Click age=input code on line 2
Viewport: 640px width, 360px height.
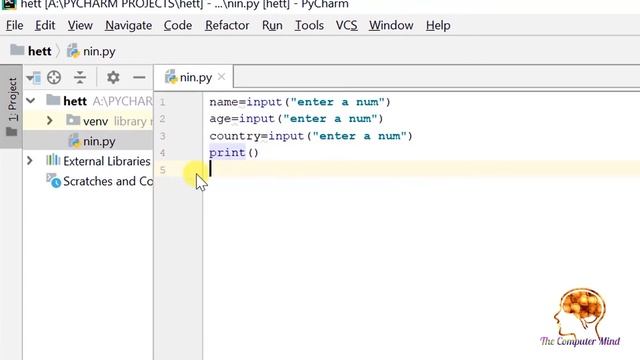click(296, 119)
